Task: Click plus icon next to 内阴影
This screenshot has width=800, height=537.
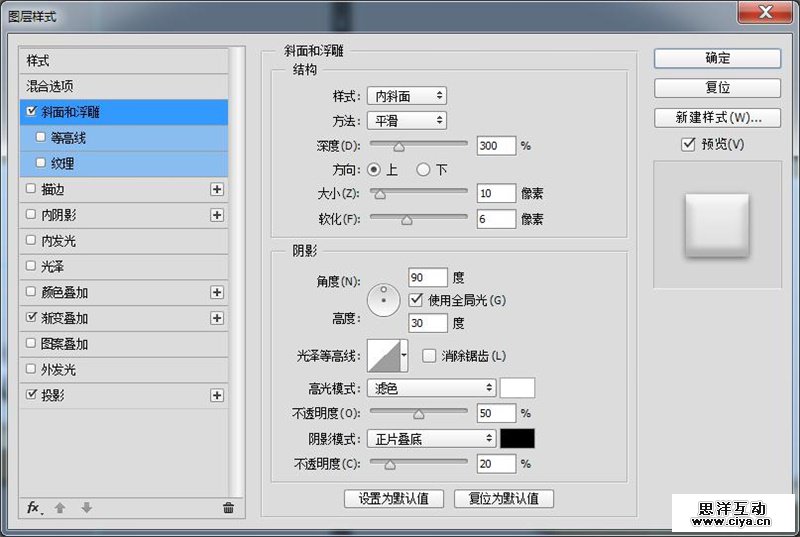Action: tap(217, 215)
